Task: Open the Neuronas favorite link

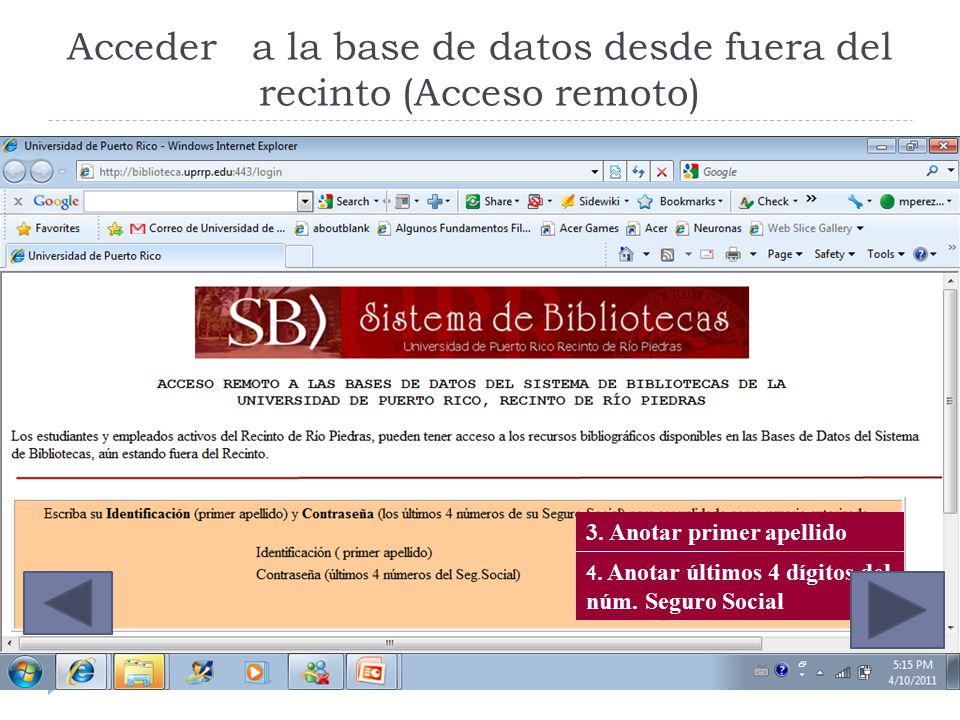Action: [x=708, y=228]
